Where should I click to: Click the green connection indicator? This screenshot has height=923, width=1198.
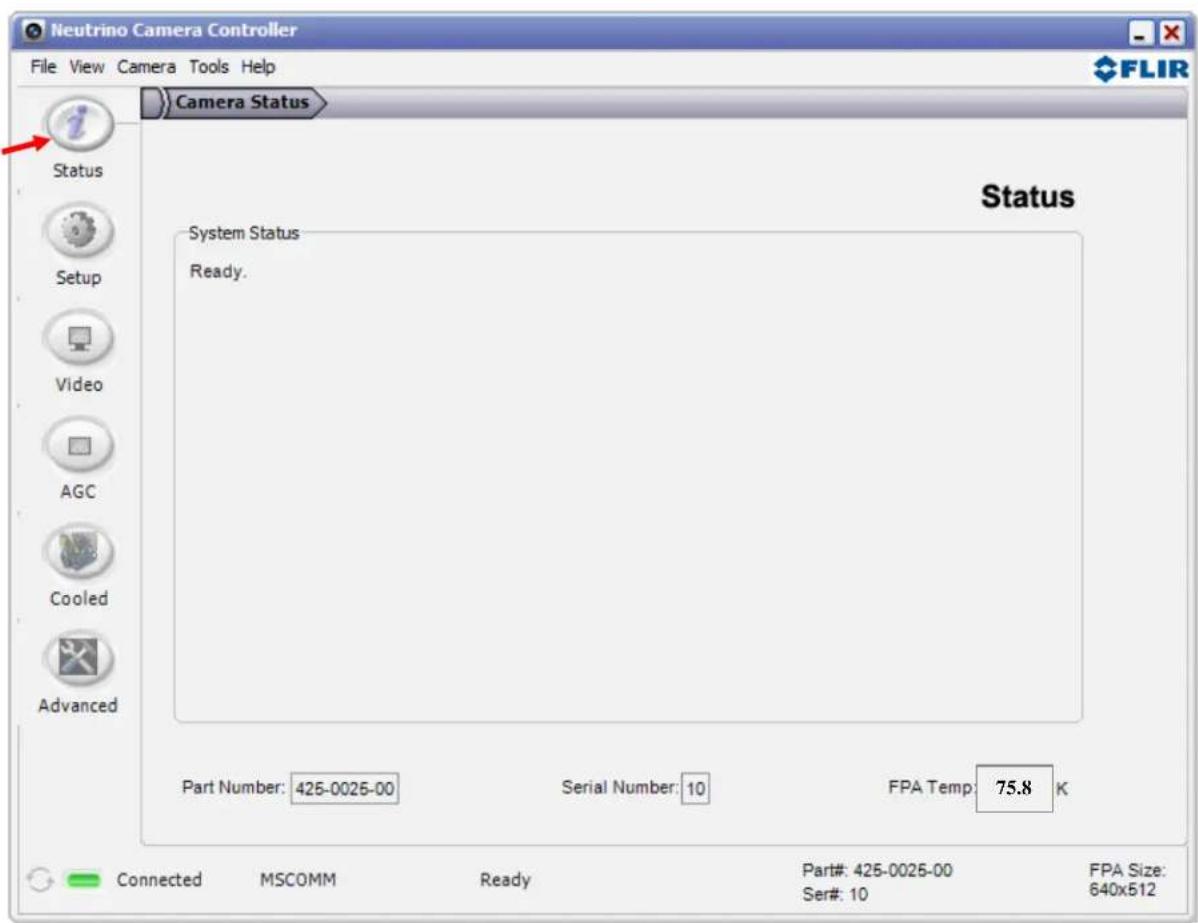click(x=83, y=880)
